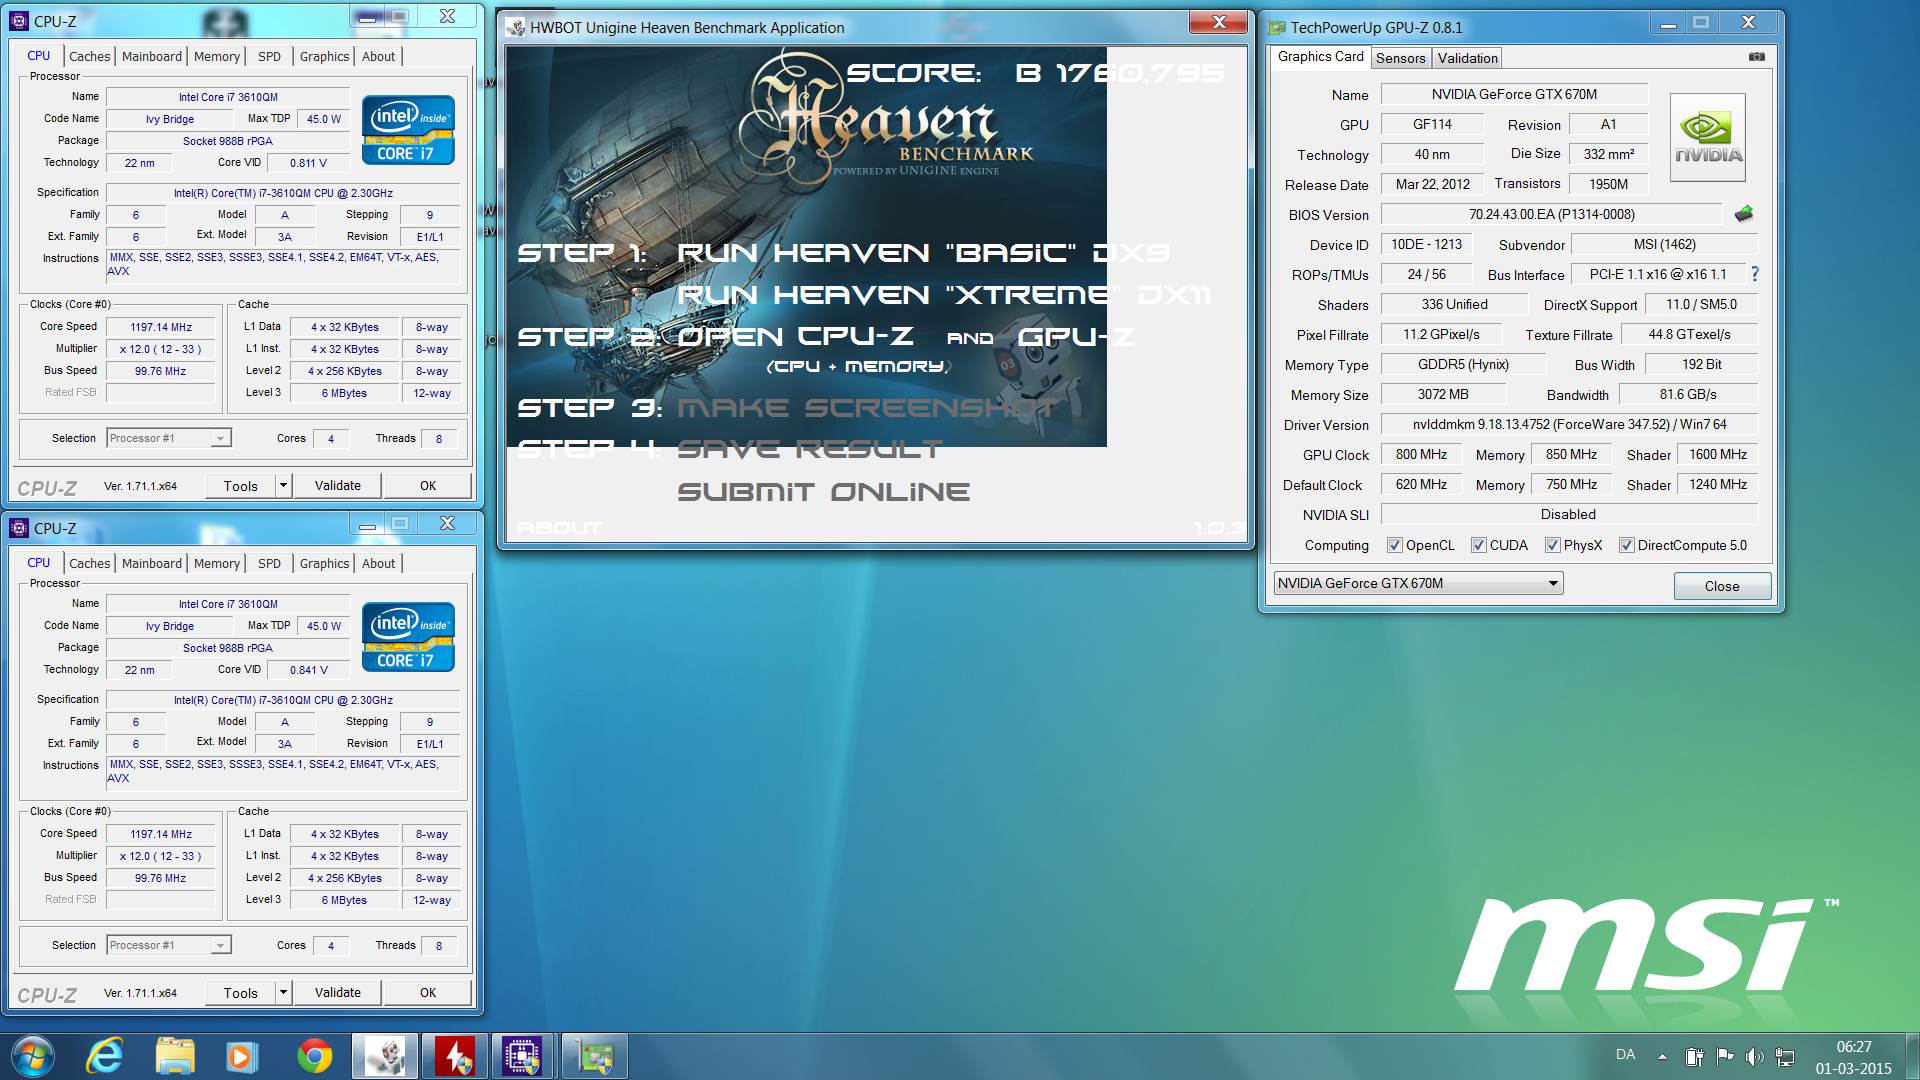Click Close button in GPU-Z
The image size is (1920, 1080).
tap(1722, 586)
